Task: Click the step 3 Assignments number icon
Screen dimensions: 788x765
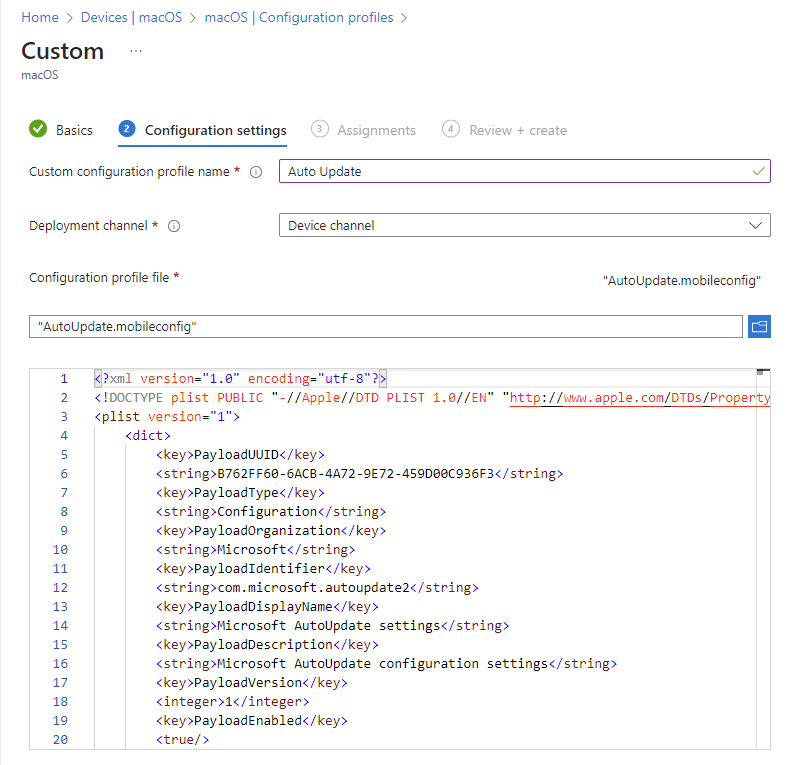Action: coord(320,129)
